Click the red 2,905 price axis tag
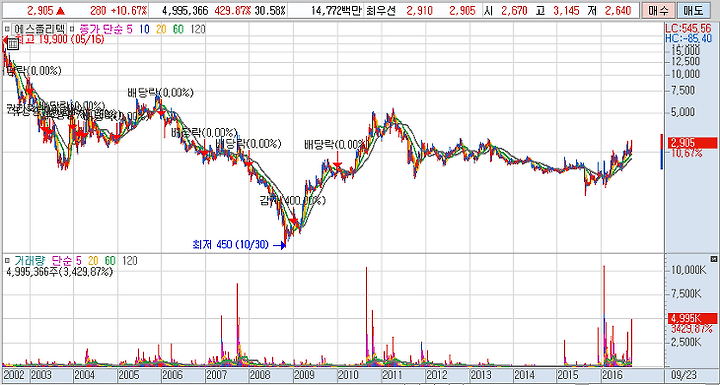Screen dimensions: 720x385 [692, 142]
